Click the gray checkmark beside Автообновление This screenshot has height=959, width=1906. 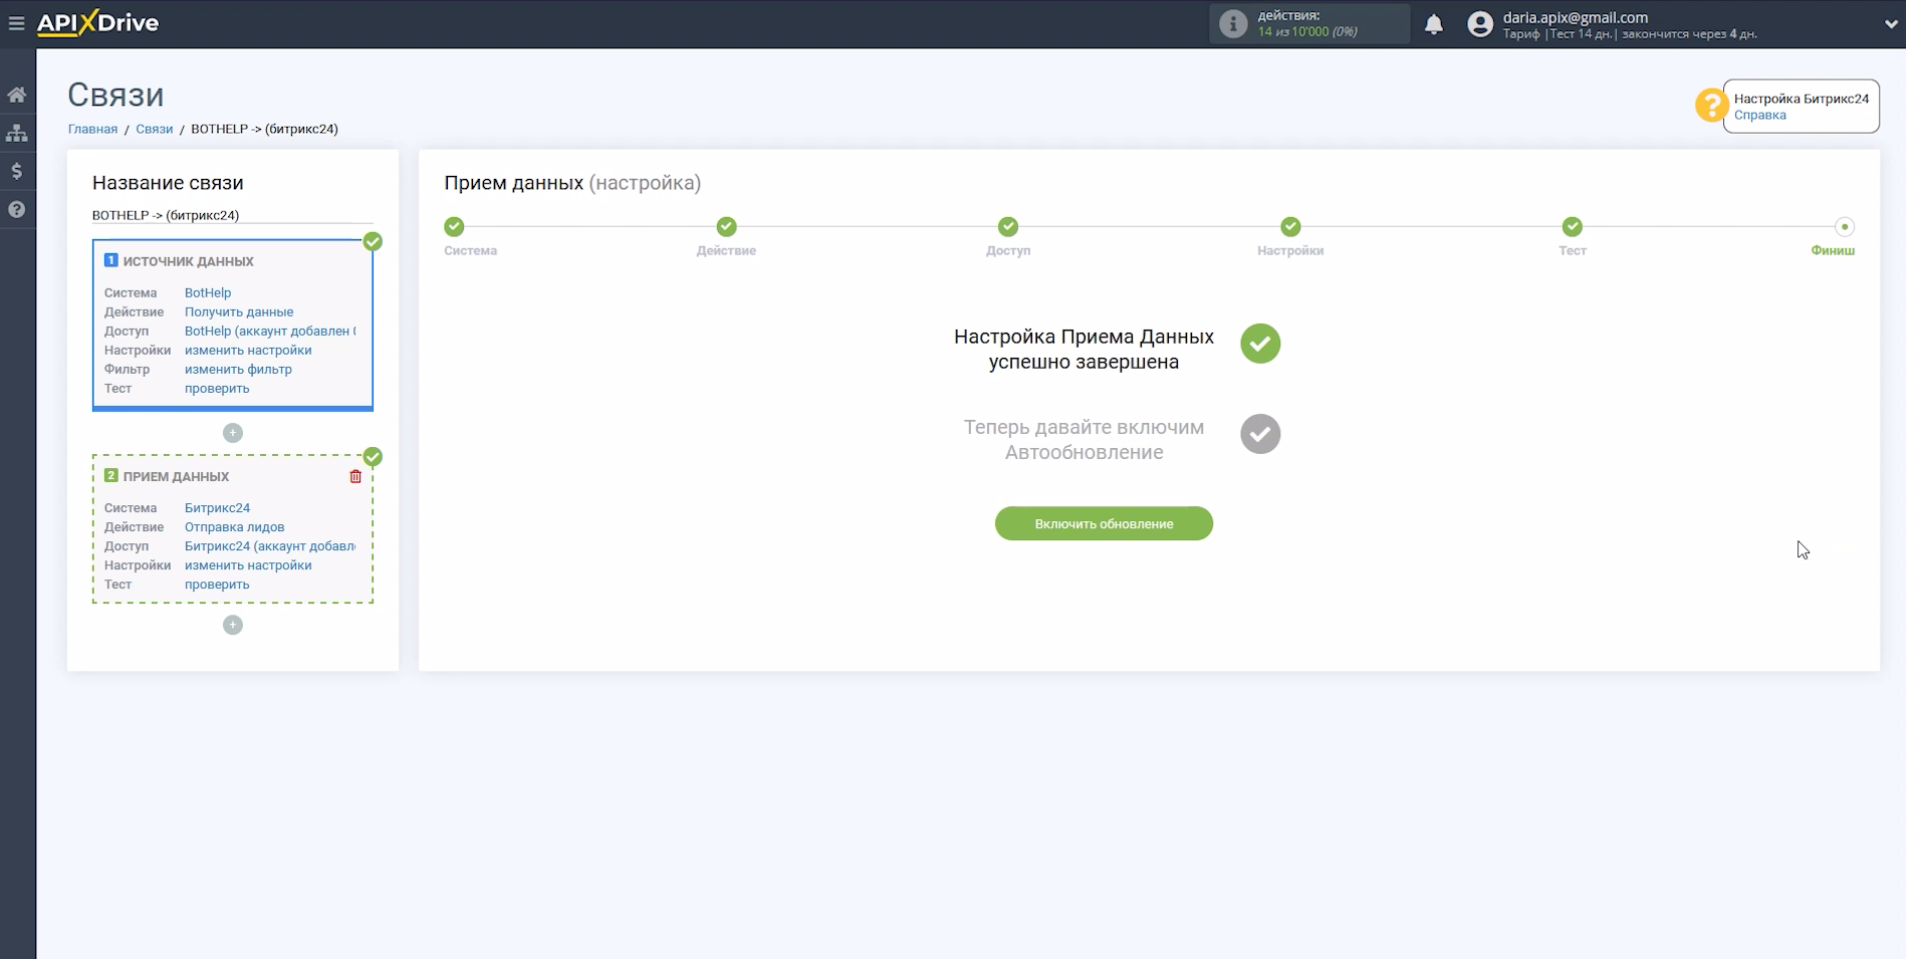click(x=1260, y=434)
